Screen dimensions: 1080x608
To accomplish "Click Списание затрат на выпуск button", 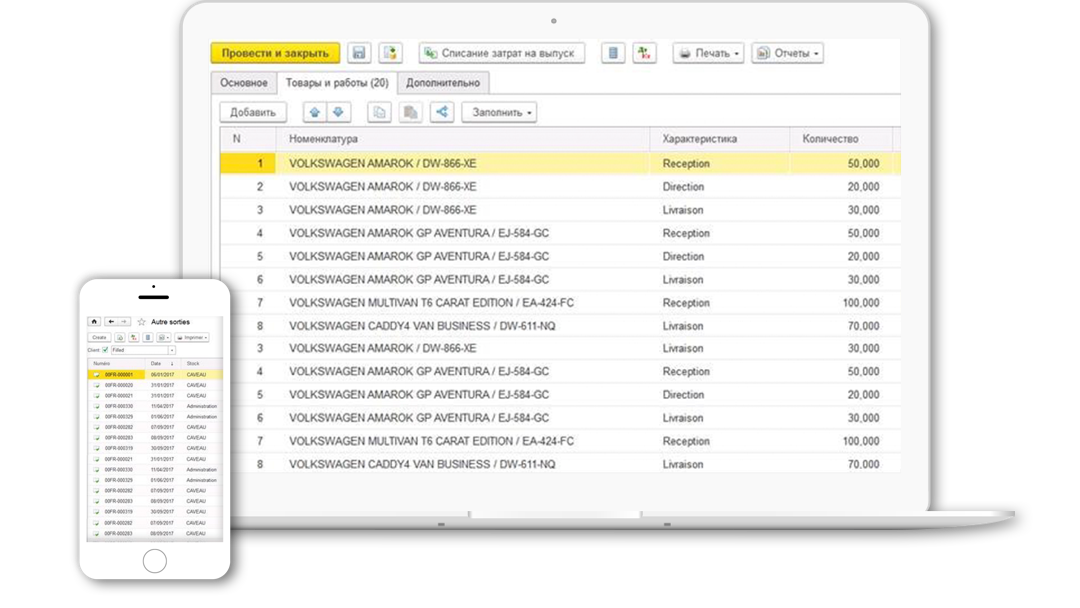I will point(501,53).
